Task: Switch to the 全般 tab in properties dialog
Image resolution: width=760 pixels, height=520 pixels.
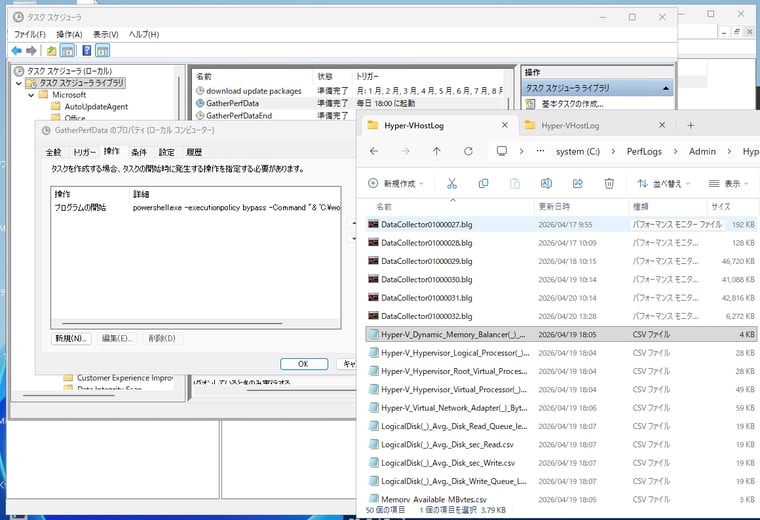Action: 53,152
